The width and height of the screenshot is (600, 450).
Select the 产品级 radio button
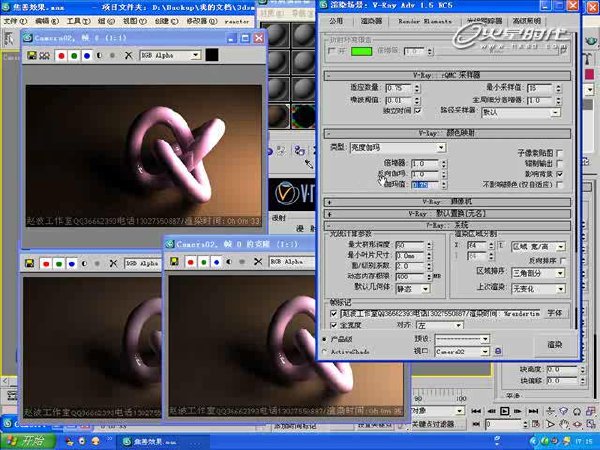[324, 339]
